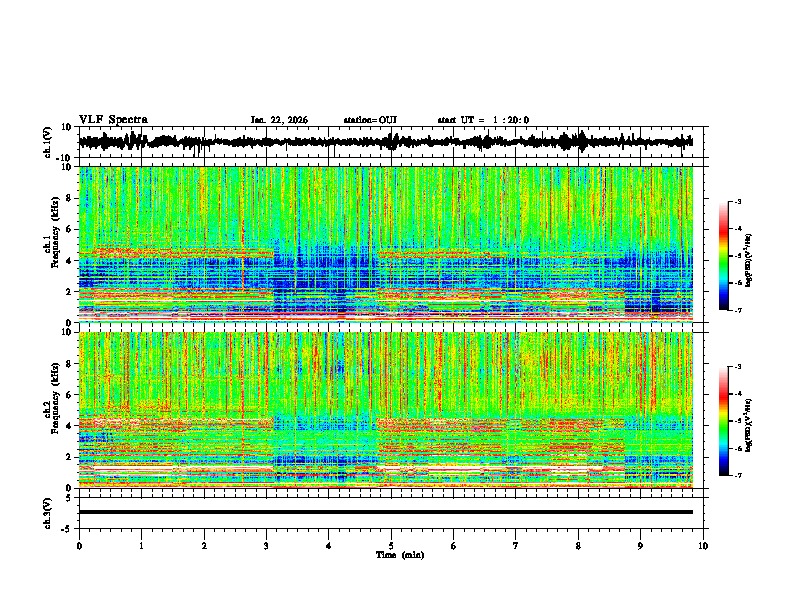This screenshot has height=612, width=792.
Task: Click time axis tick label "1"
Action: click(x=141, y=546)
